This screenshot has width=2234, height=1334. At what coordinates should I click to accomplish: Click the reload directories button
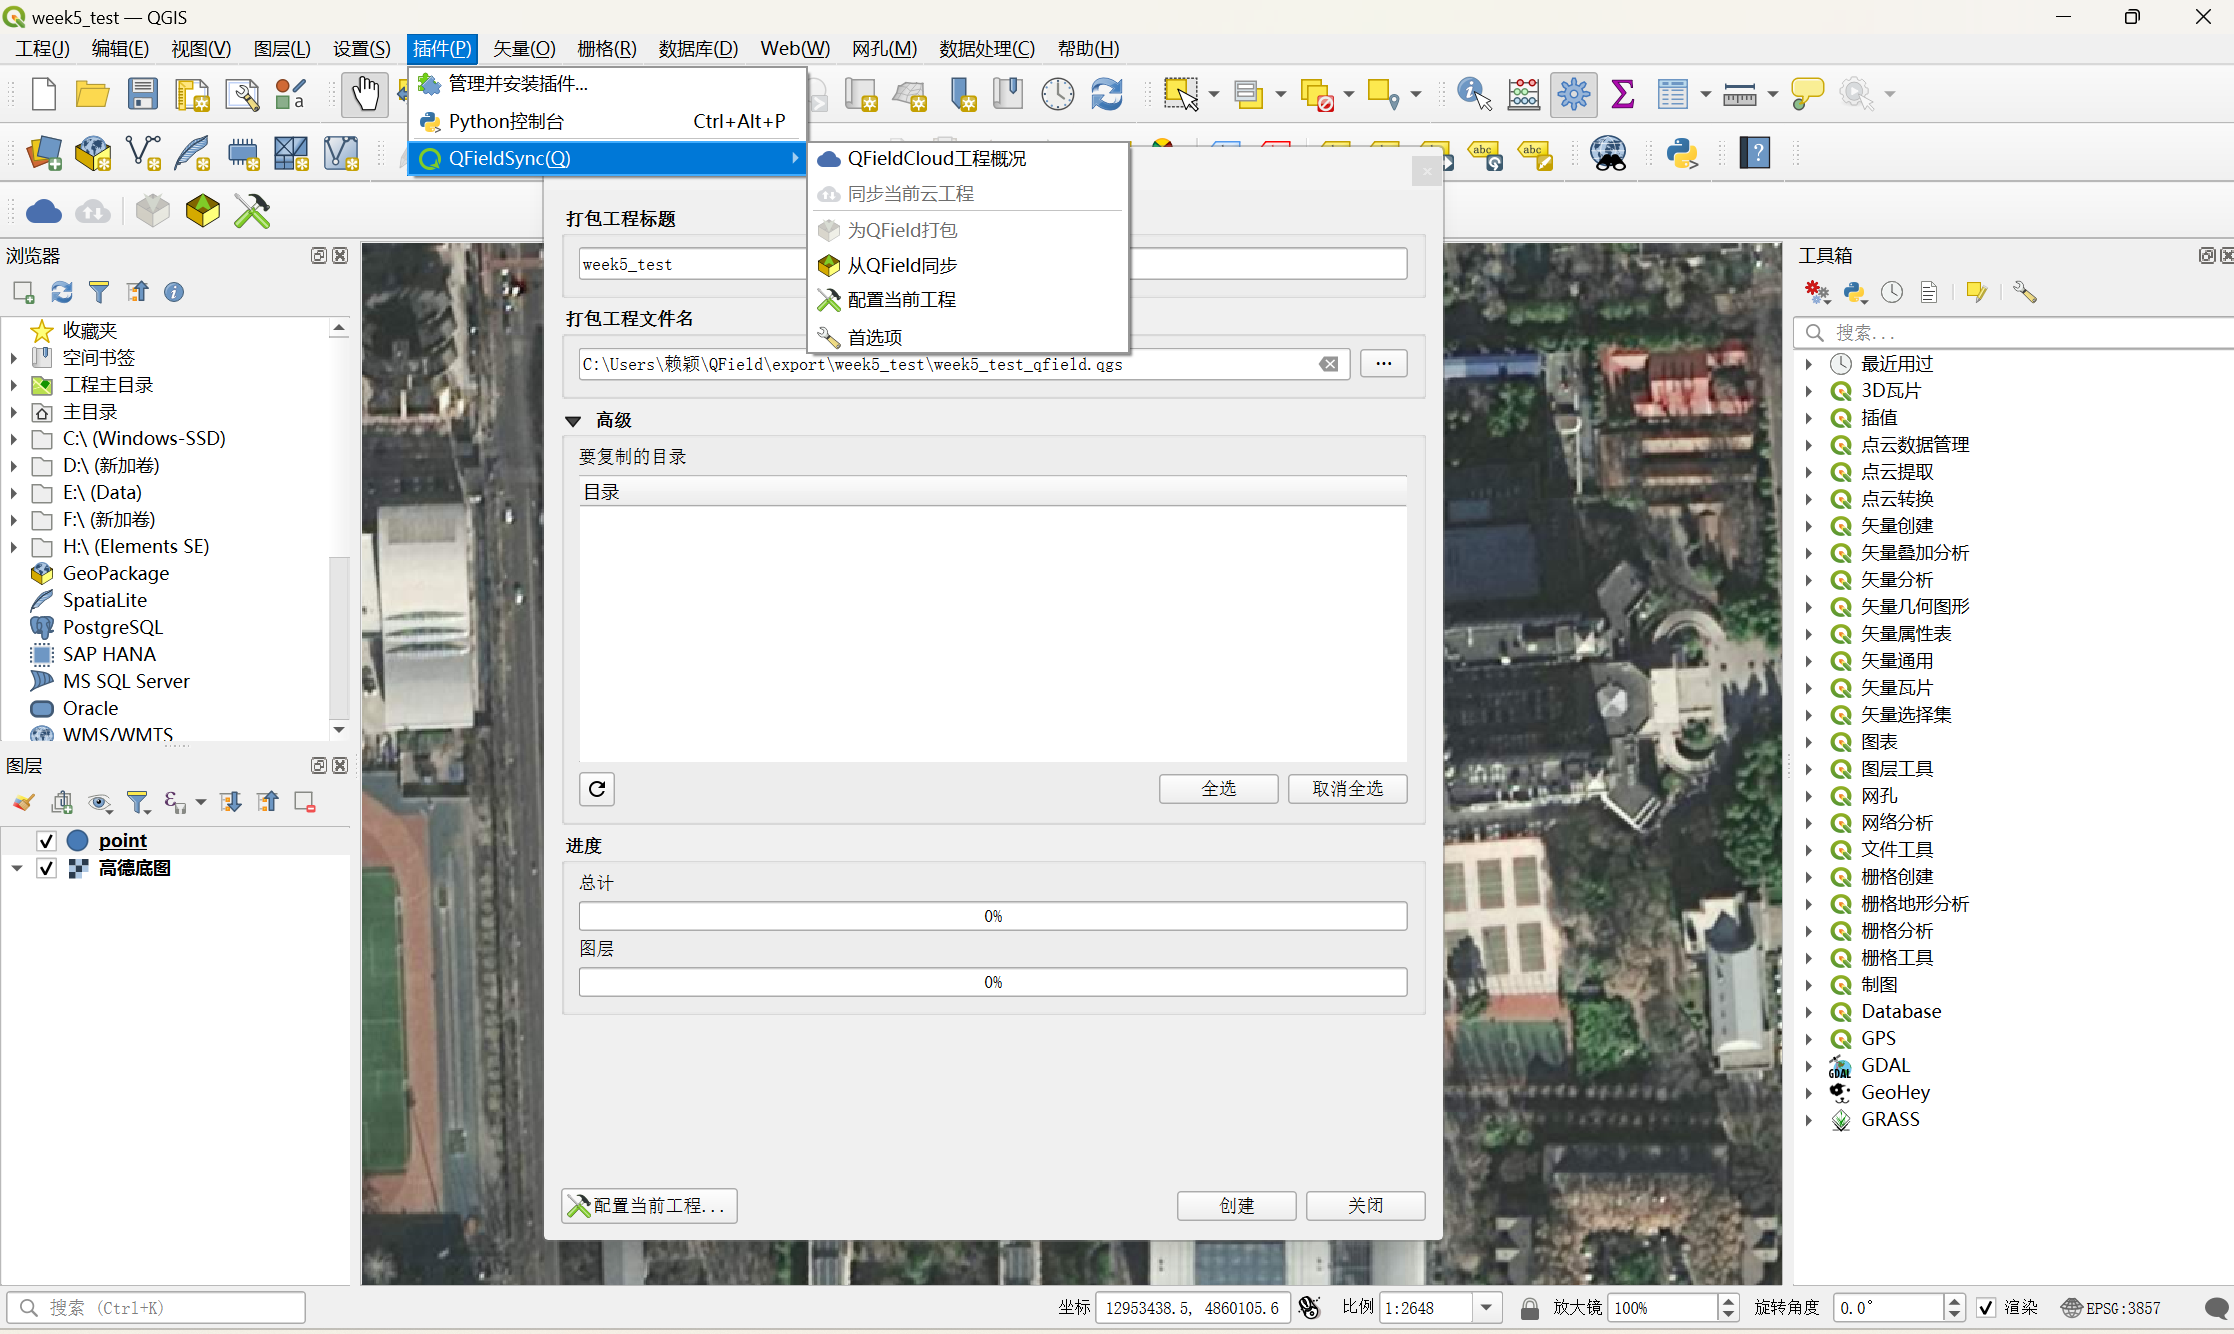597,789
